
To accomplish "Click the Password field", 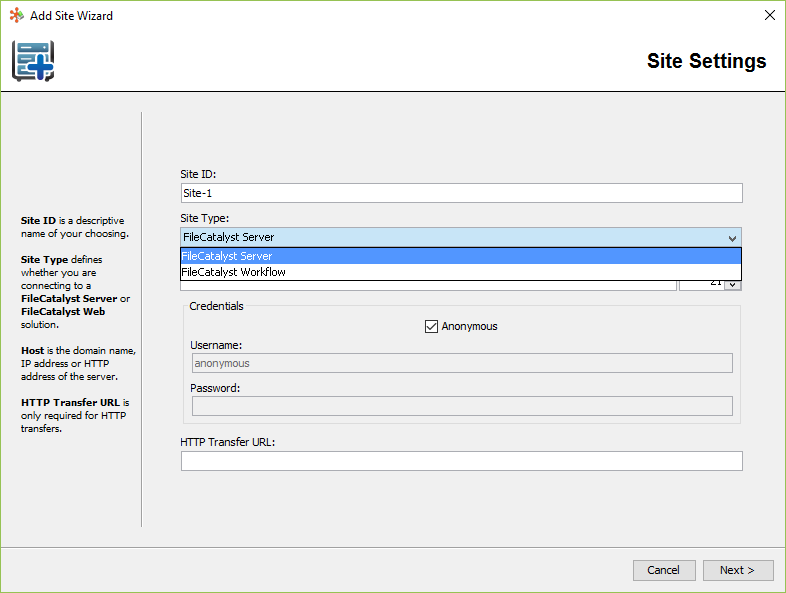I will (x=462, y=406).
